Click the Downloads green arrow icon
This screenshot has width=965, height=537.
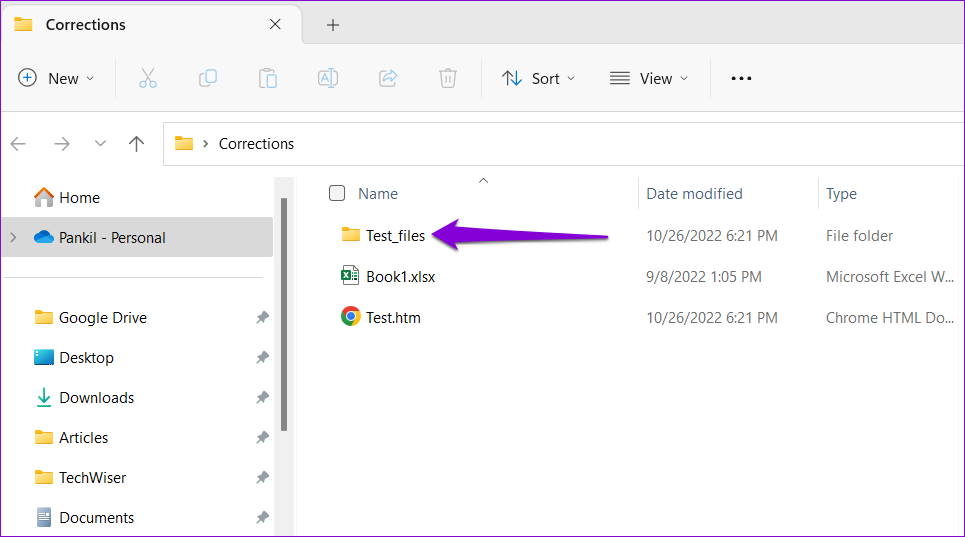point(44,397)
